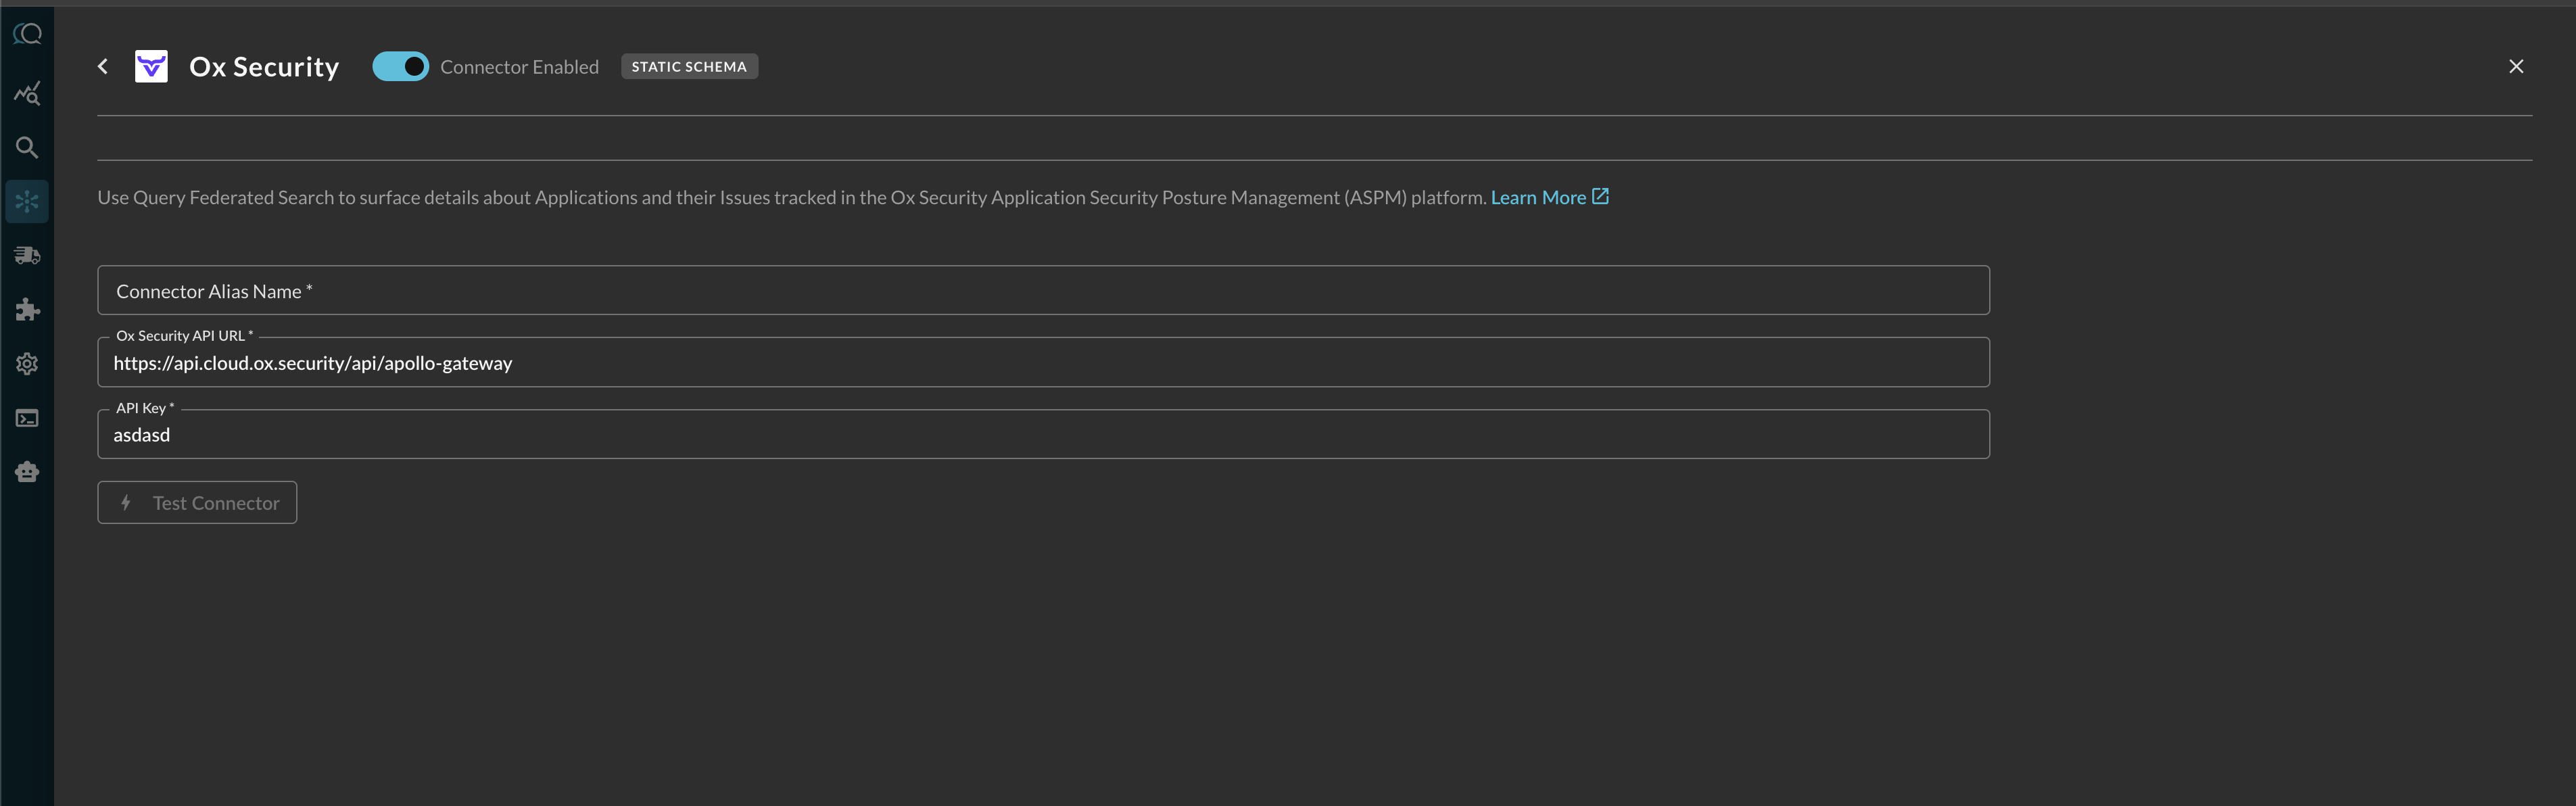2576x806 pixels.
Task: Click the Ox Security API URL field
Action: tap(1042, 363)
